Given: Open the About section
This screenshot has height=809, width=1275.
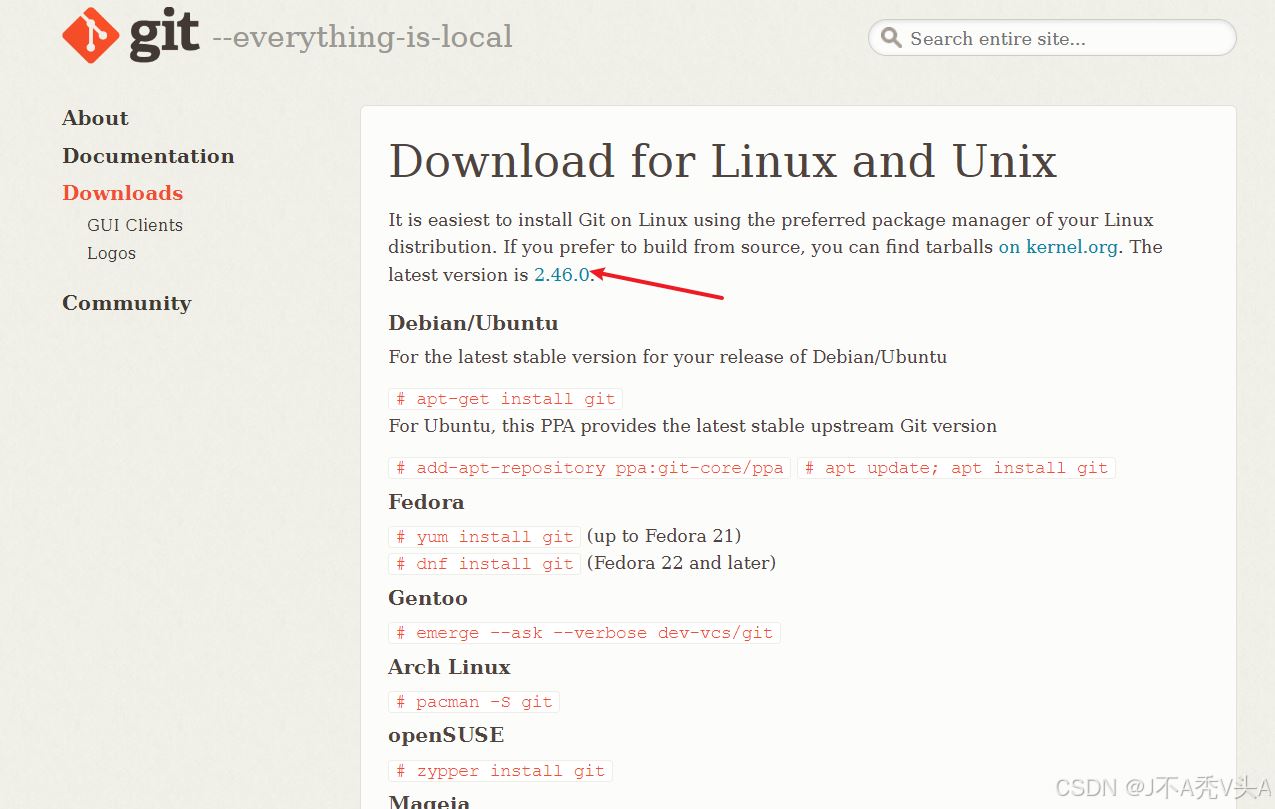Looking at the screenshot, I should coord(95,118).
